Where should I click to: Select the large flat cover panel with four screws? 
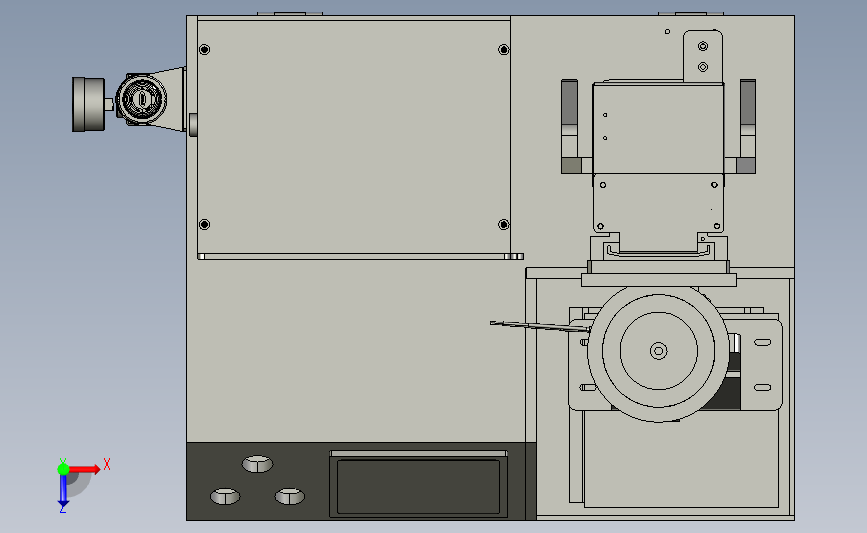[x=354, y=137]
